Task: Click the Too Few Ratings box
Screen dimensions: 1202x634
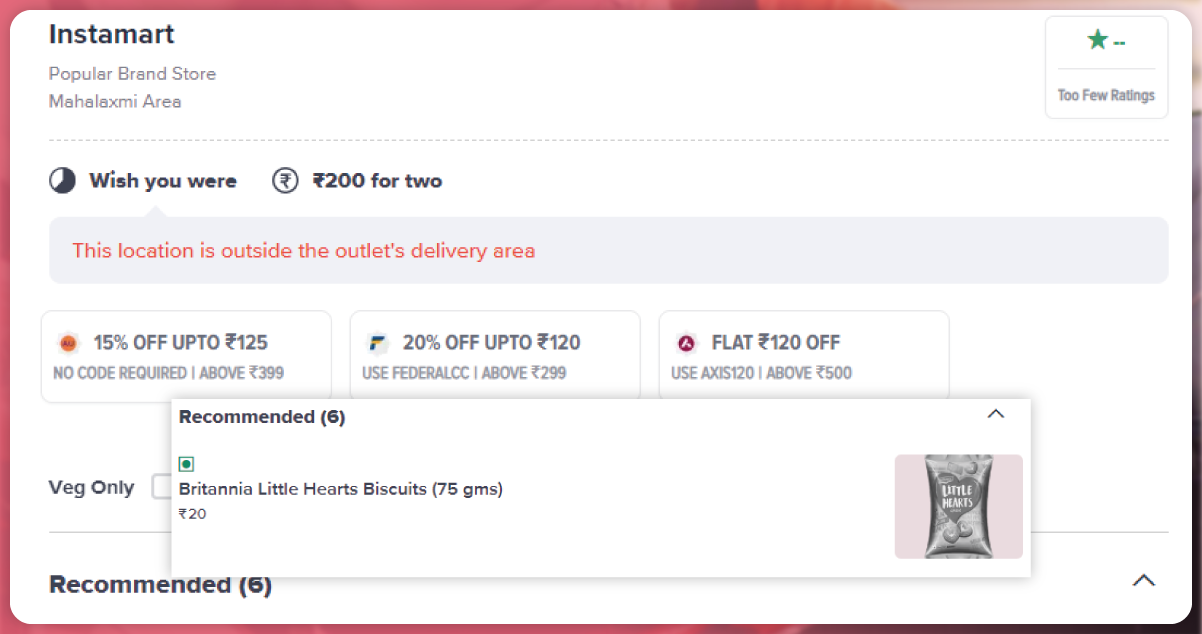Action: click(x=1106, y=95)
